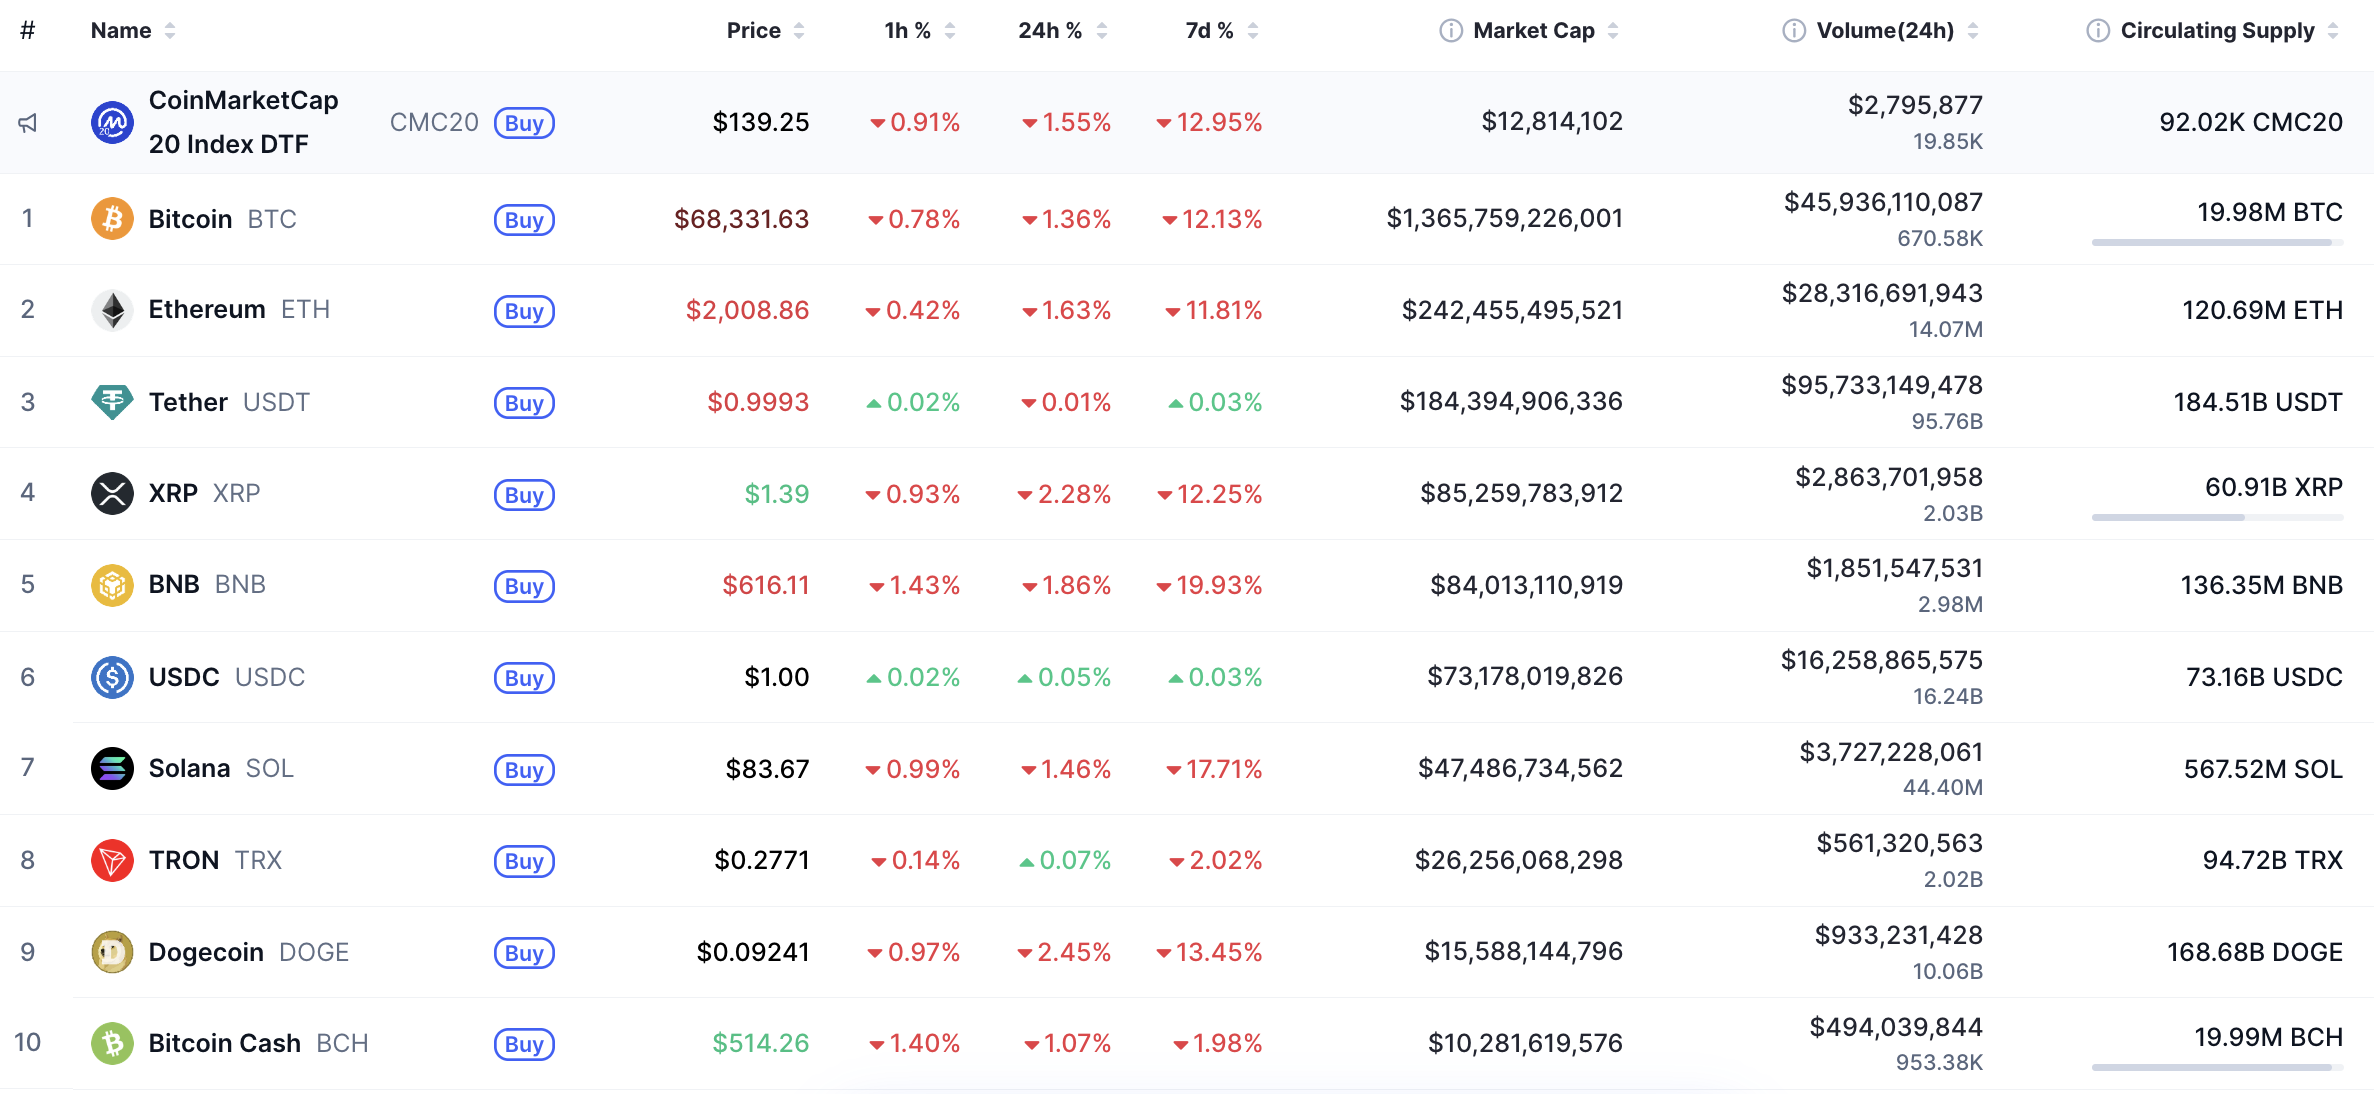The height and width of the screenshot is (1094, 2374).
Task: Click the Market Cap info icon
Action: point(1450,31)
